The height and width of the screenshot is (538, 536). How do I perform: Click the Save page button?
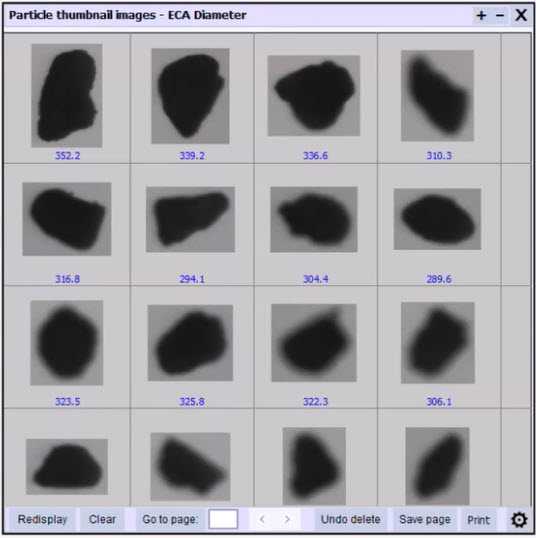(x=425, y=519)
